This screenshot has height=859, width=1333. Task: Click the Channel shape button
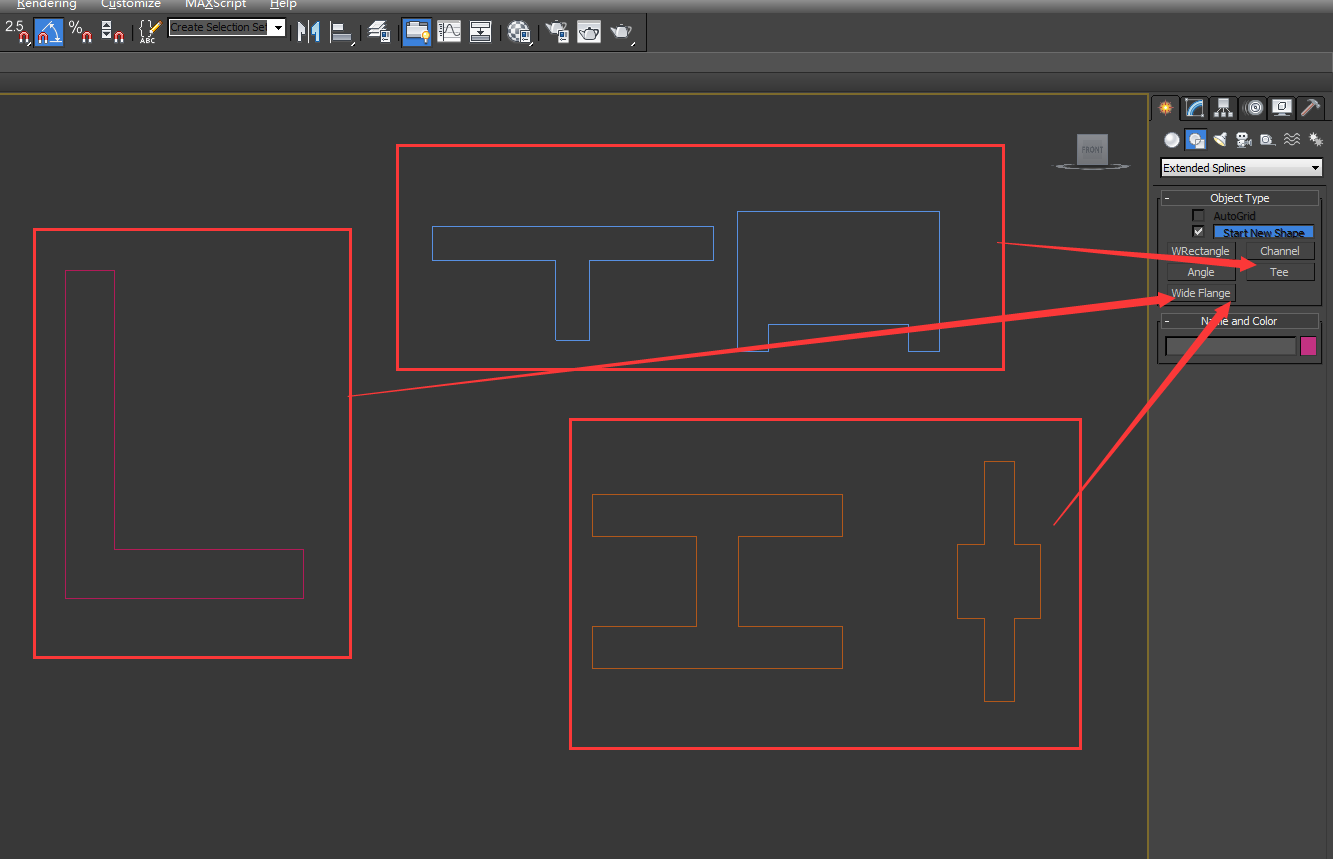1280,251
